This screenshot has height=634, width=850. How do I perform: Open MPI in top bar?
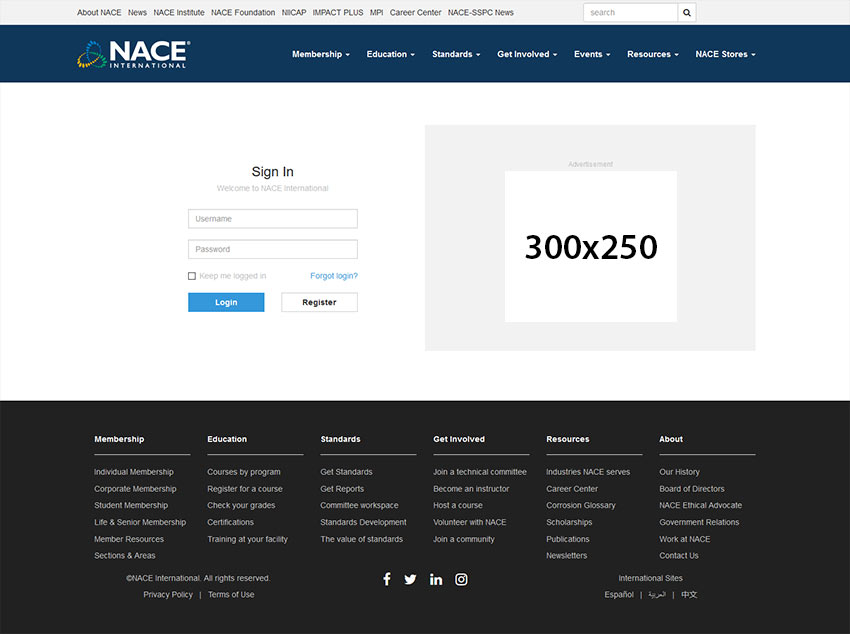coord(376,12)
